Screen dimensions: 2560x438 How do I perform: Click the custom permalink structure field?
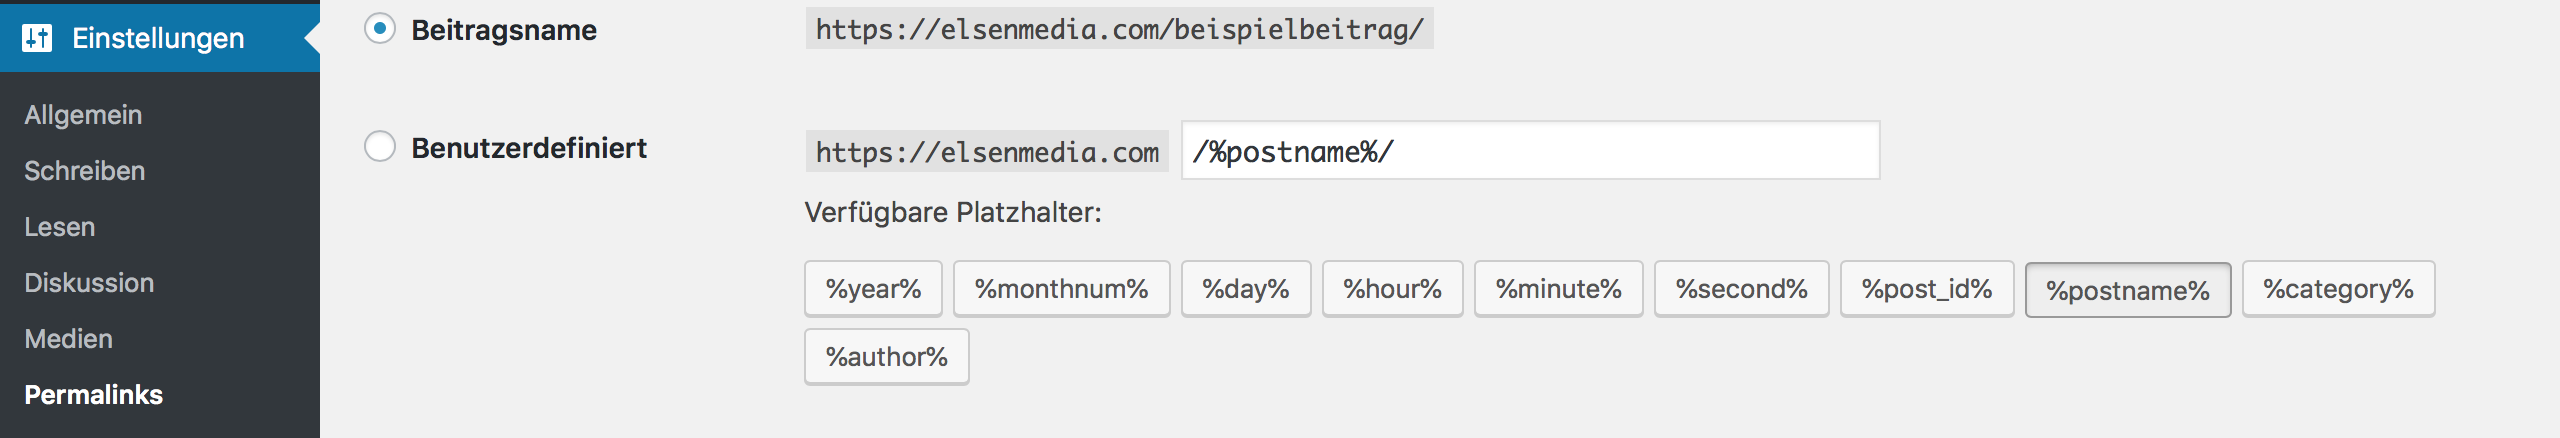pos(1530,151)
